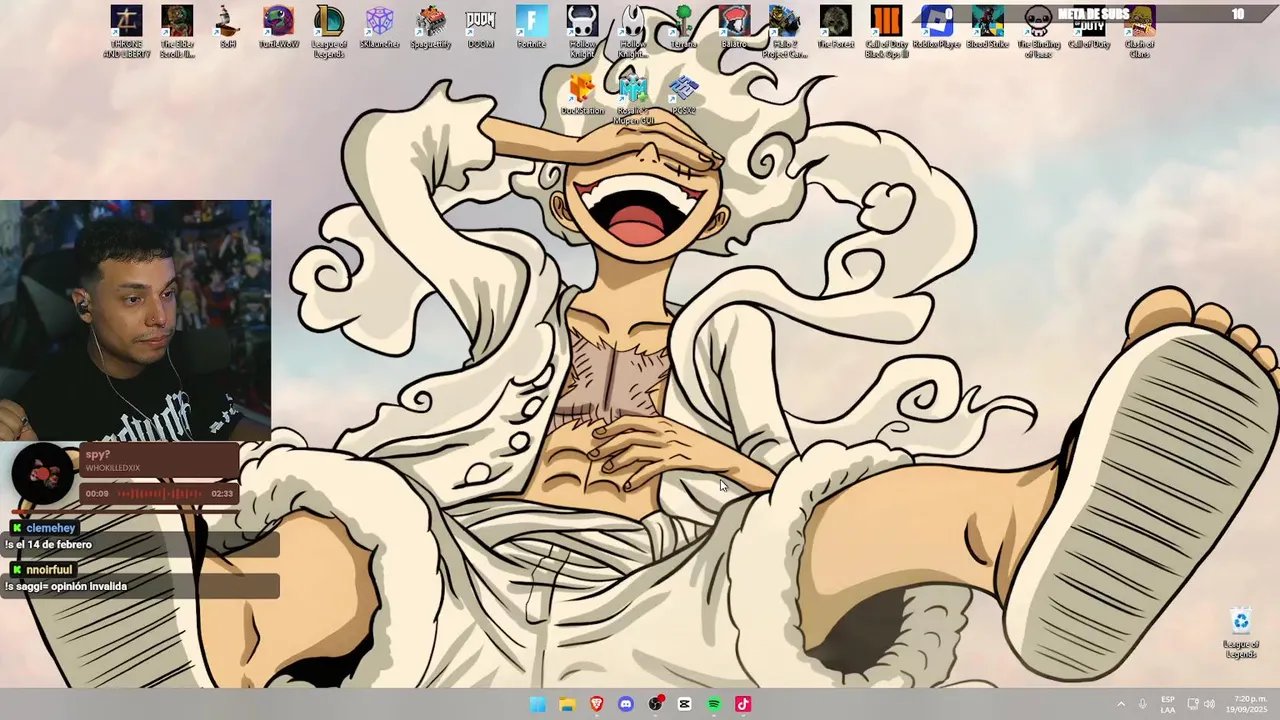Image resolution: width=1280 pixels, height=720 pixels.
Task: Select the DOOM desktop shortcut
Action: [x=481, y=27]
